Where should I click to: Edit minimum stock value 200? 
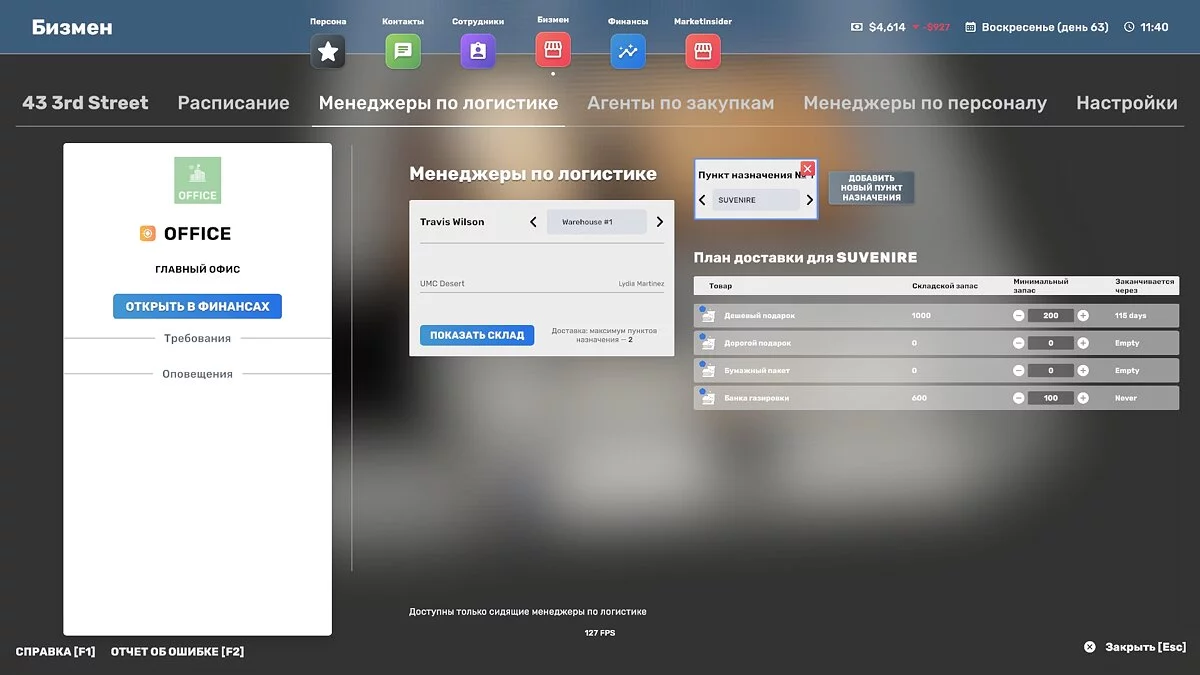[x=1051, y=316]
